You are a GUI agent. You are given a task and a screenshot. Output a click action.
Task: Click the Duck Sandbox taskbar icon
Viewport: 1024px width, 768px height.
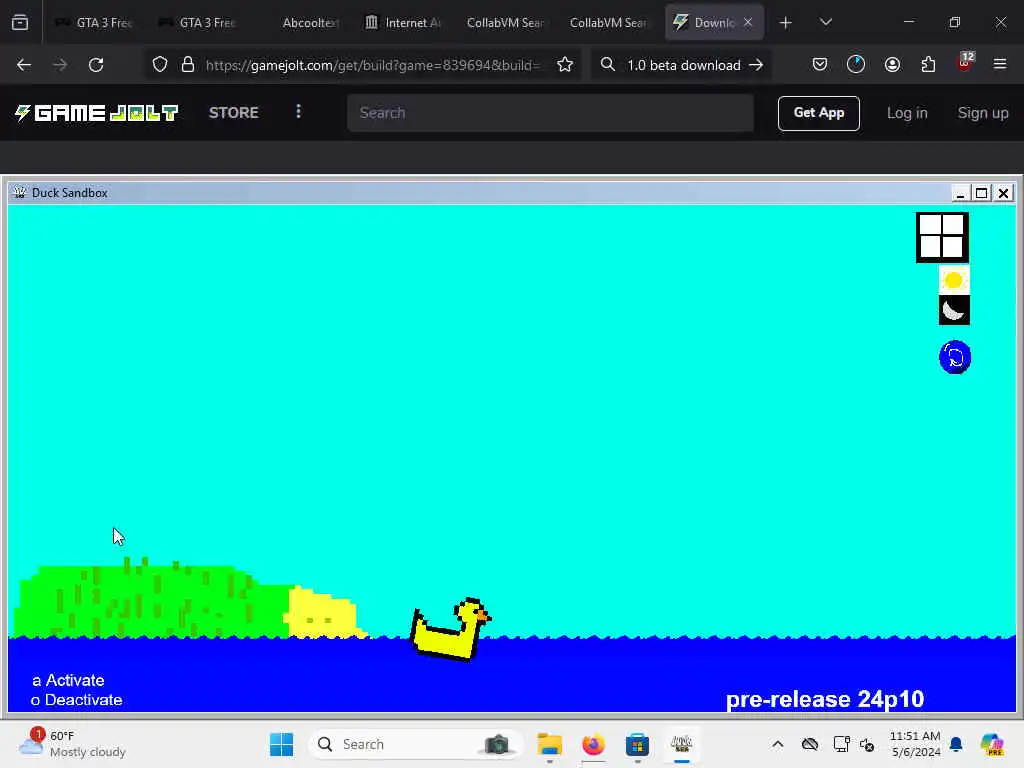point(681,744)
